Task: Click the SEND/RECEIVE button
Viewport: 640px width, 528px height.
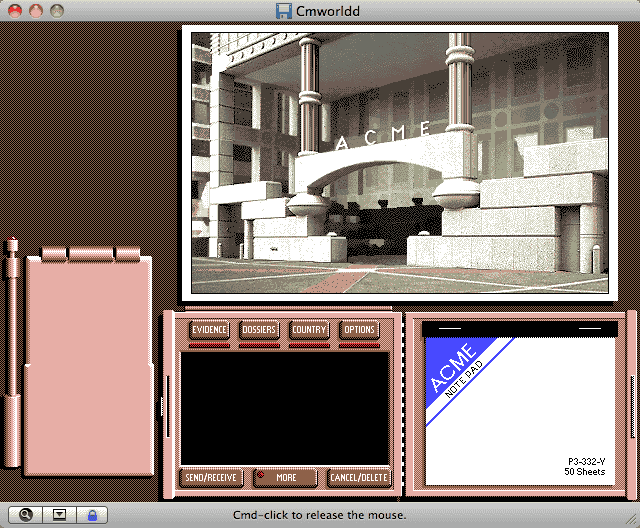Action: [x=211, y=477]
